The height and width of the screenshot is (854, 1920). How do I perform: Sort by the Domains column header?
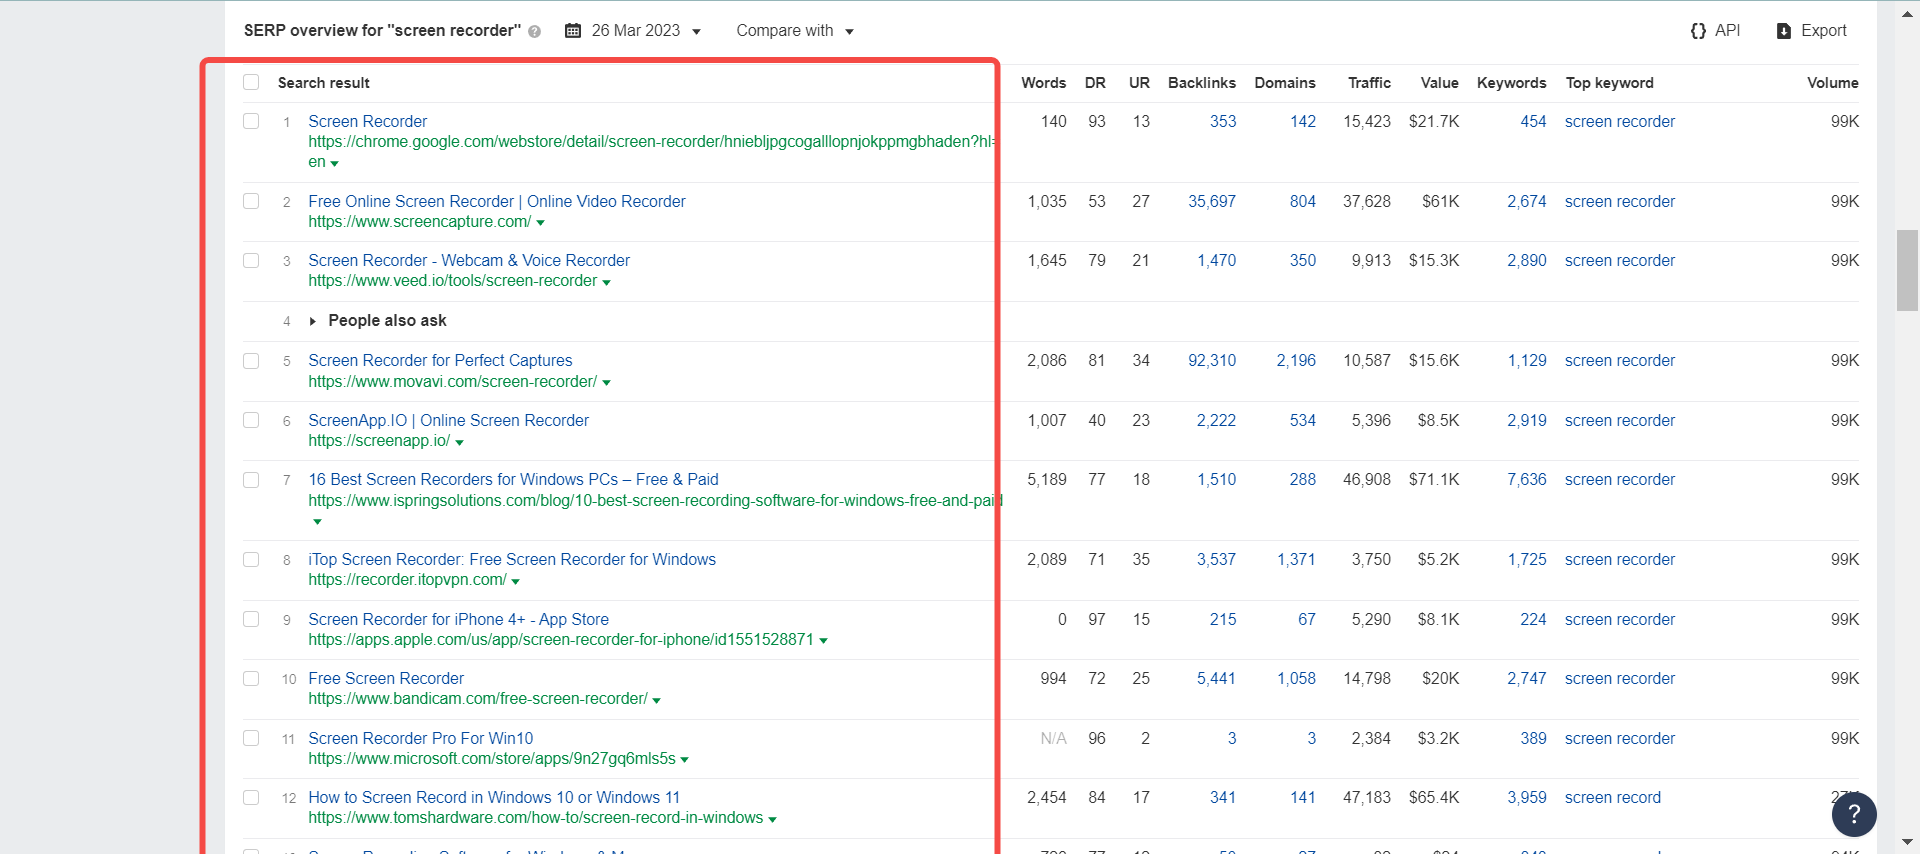tap(1285, 83)
